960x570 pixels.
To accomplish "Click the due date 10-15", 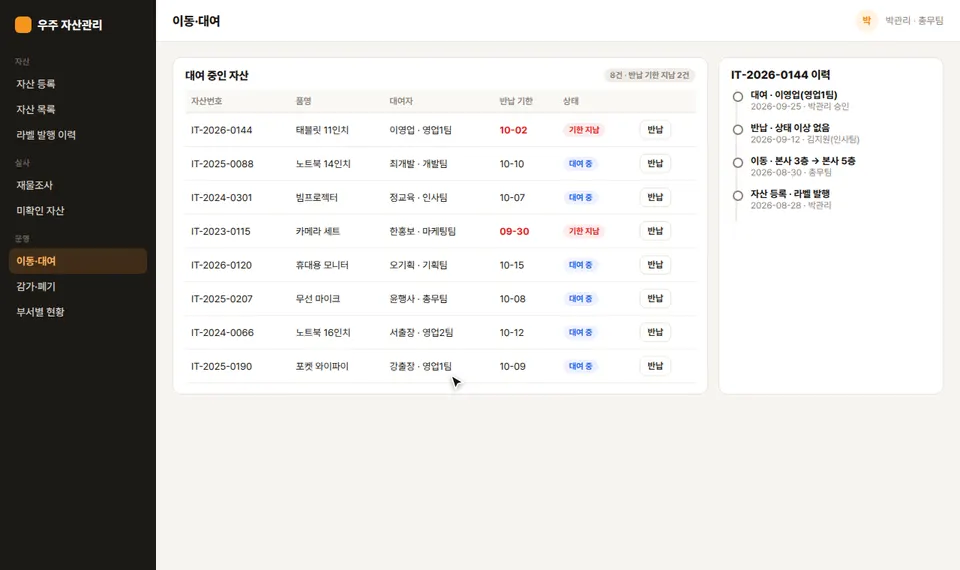I will coord(512,265).
